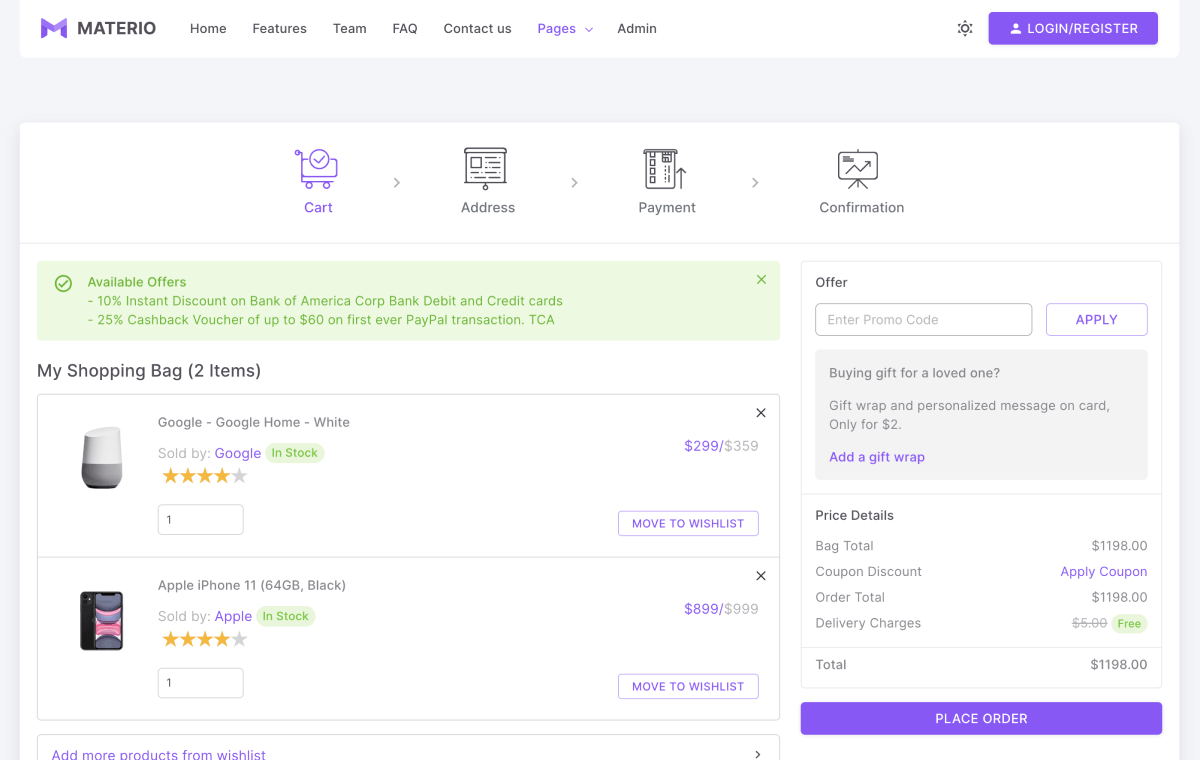Click the chevron between Address and Payment
This screenshot has height=760, width=1200.
pyautogui.click(x=575, y=183)
